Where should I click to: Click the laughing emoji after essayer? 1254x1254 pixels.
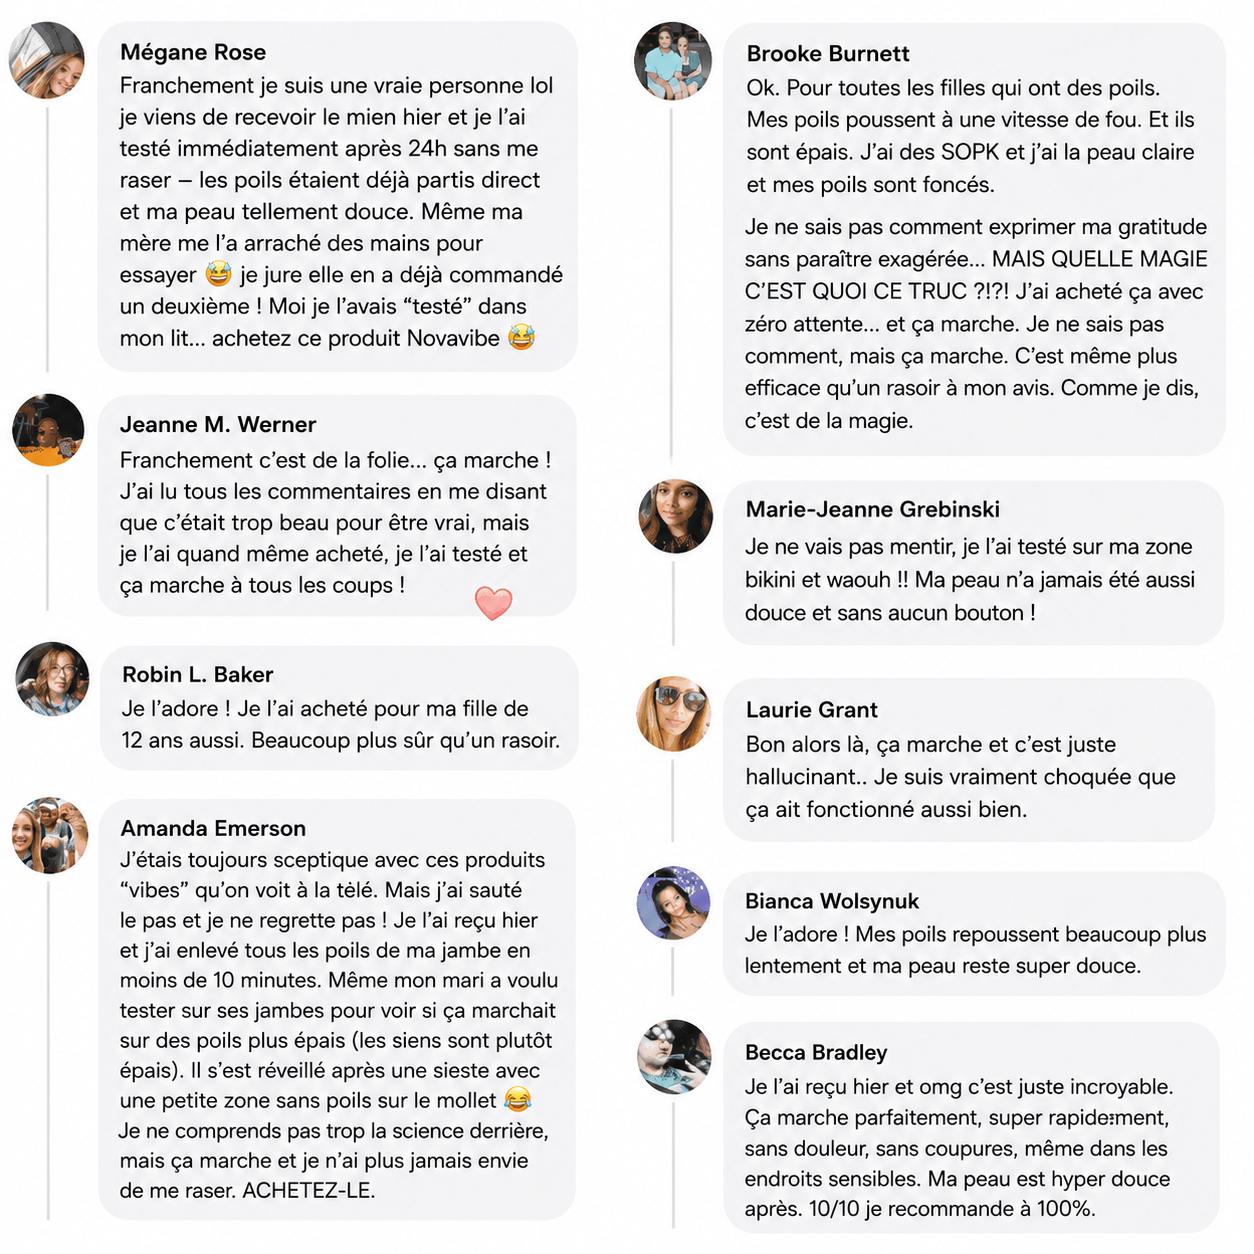pos(218,274)
